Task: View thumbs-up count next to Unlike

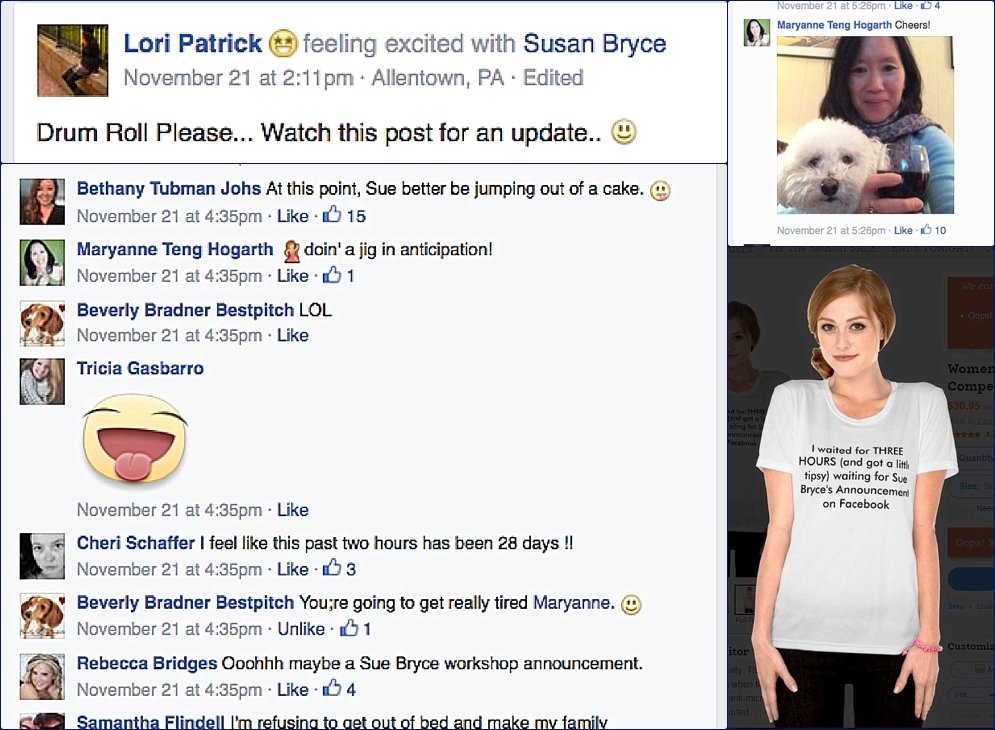Action: [355, 628]
